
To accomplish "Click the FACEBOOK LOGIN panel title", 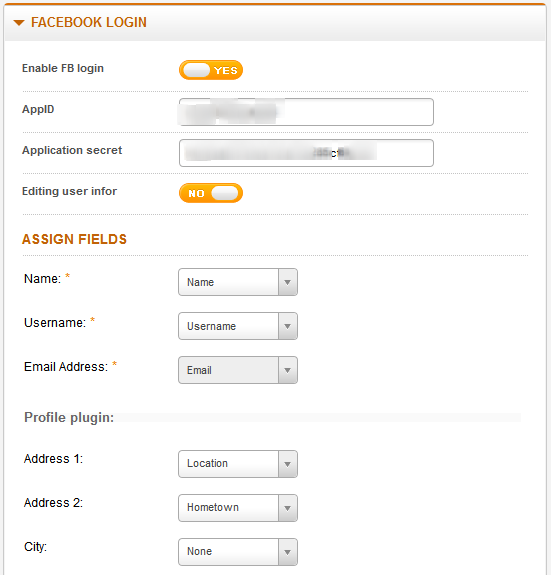I will tap(89, 22).
